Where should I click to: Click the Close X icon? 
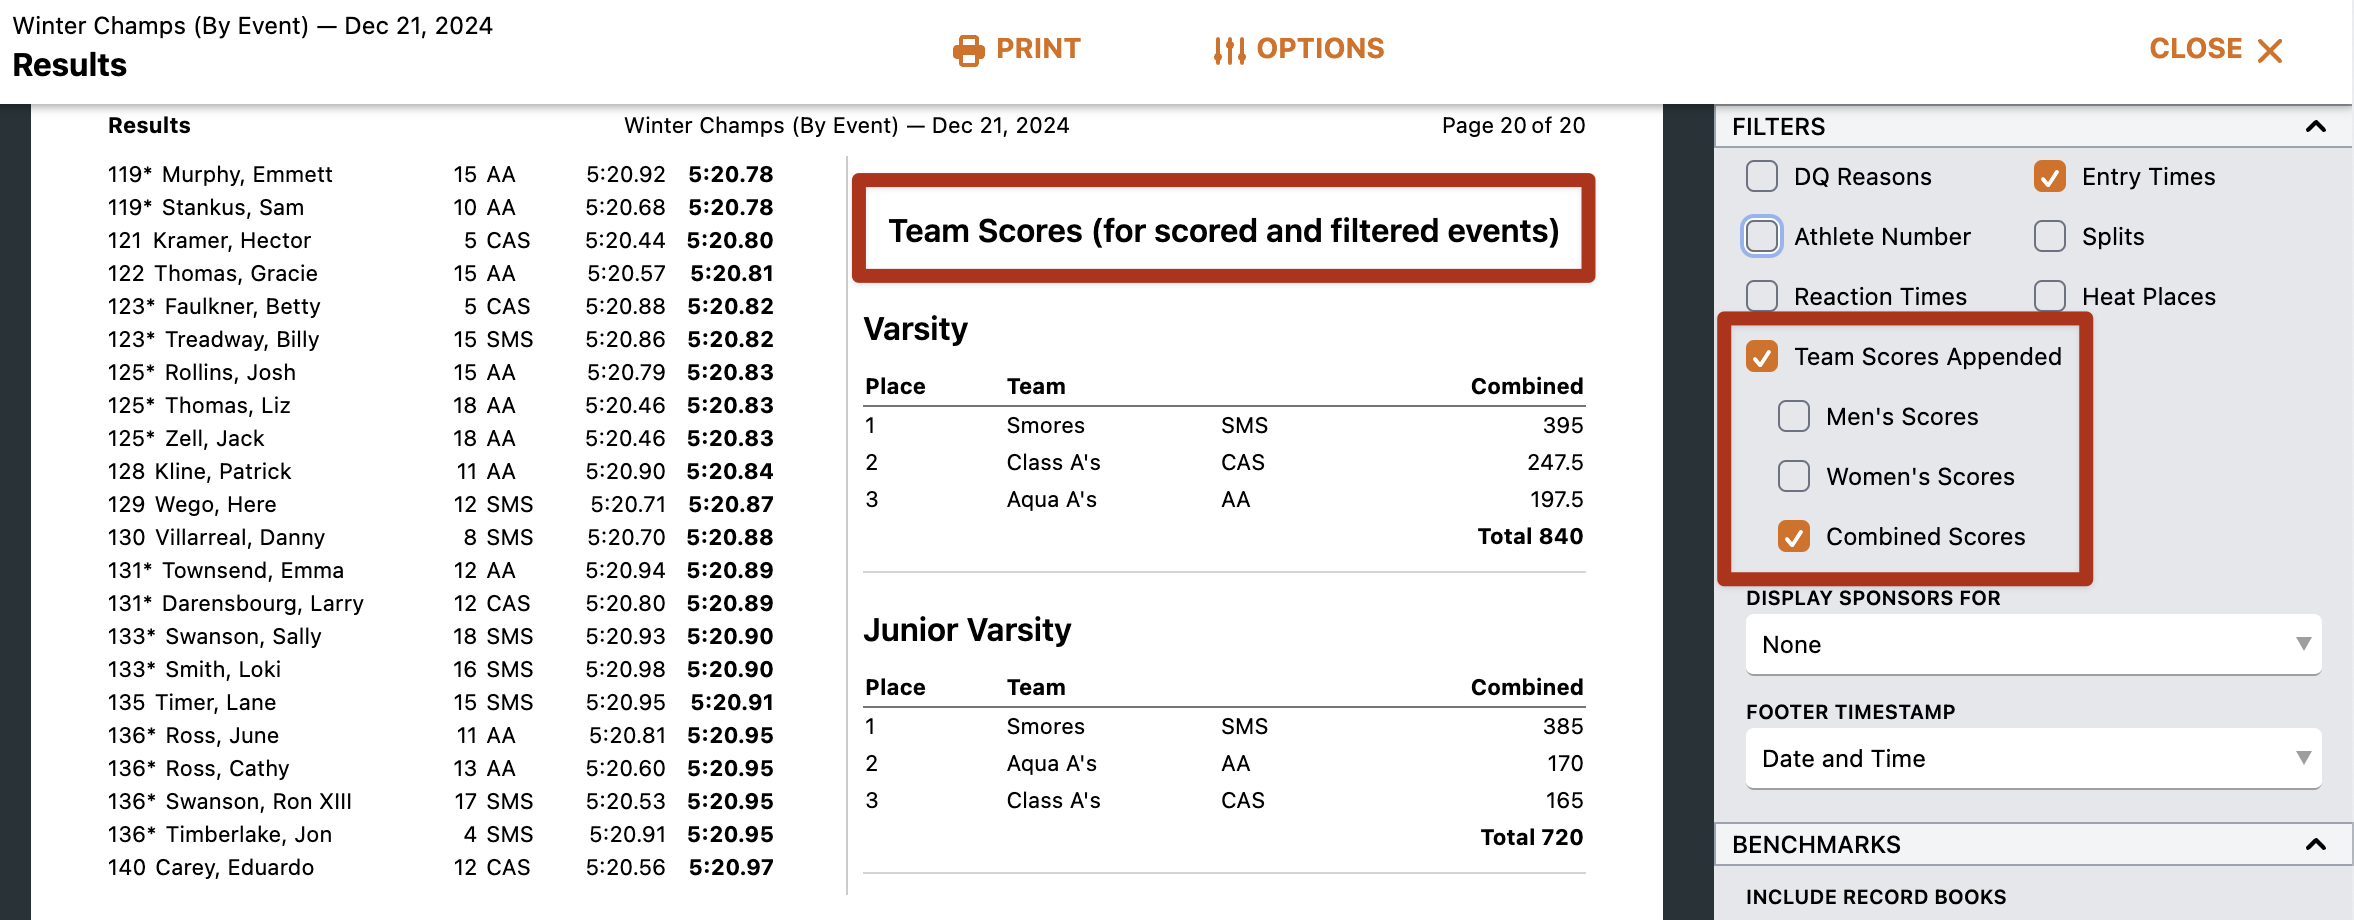click(x=2270, y=51)
